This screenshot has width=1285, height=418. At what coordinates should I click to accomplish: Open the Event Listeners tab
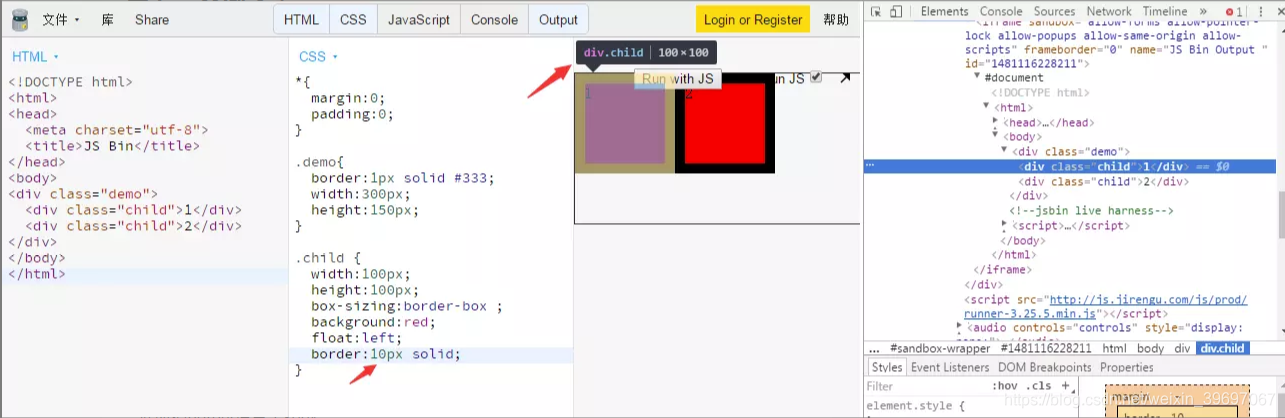[950, 367]
